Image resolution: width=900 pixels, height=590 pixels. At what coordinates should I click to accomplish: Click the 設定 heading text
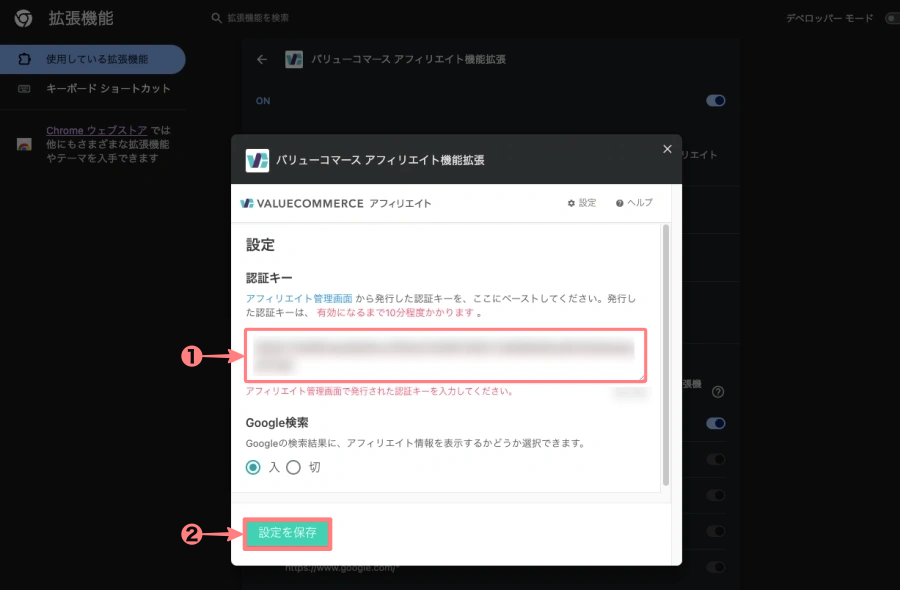260,245
